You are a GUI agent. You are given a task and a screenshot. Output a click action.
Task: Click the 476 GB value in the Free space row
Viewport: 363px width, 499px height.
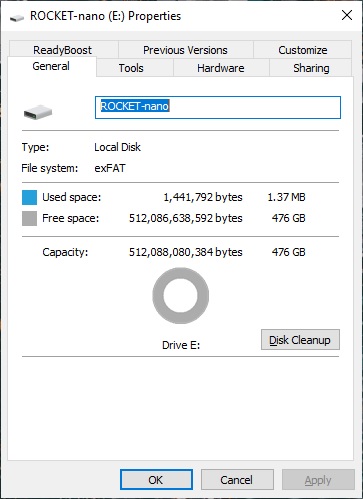pyautogui.click(x=289, y=218)
